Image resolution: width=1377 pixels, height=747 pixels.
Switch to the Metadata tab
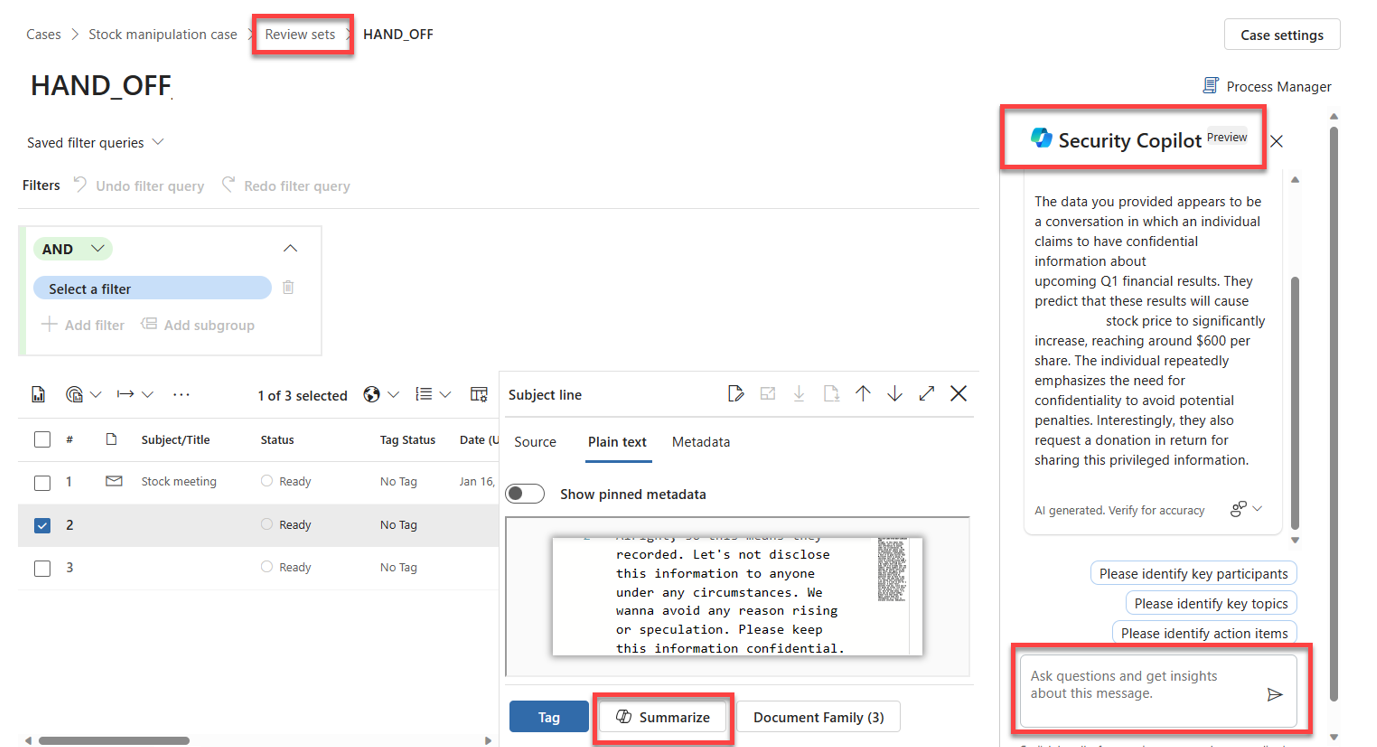click(x=701, y=442)
